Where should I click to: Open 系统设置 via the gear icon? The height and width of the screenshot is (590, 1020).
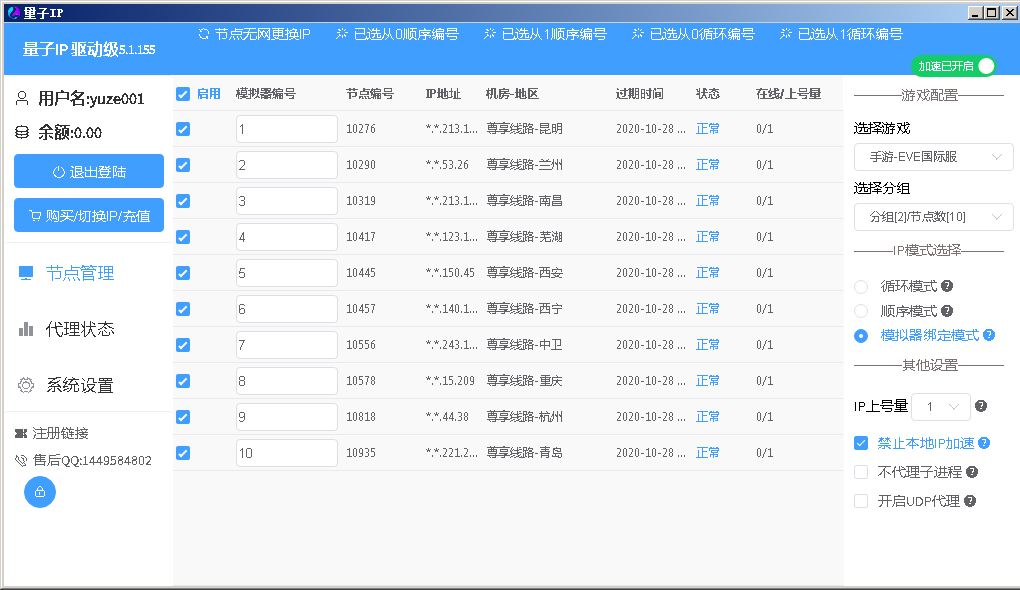tap(27, 384)
